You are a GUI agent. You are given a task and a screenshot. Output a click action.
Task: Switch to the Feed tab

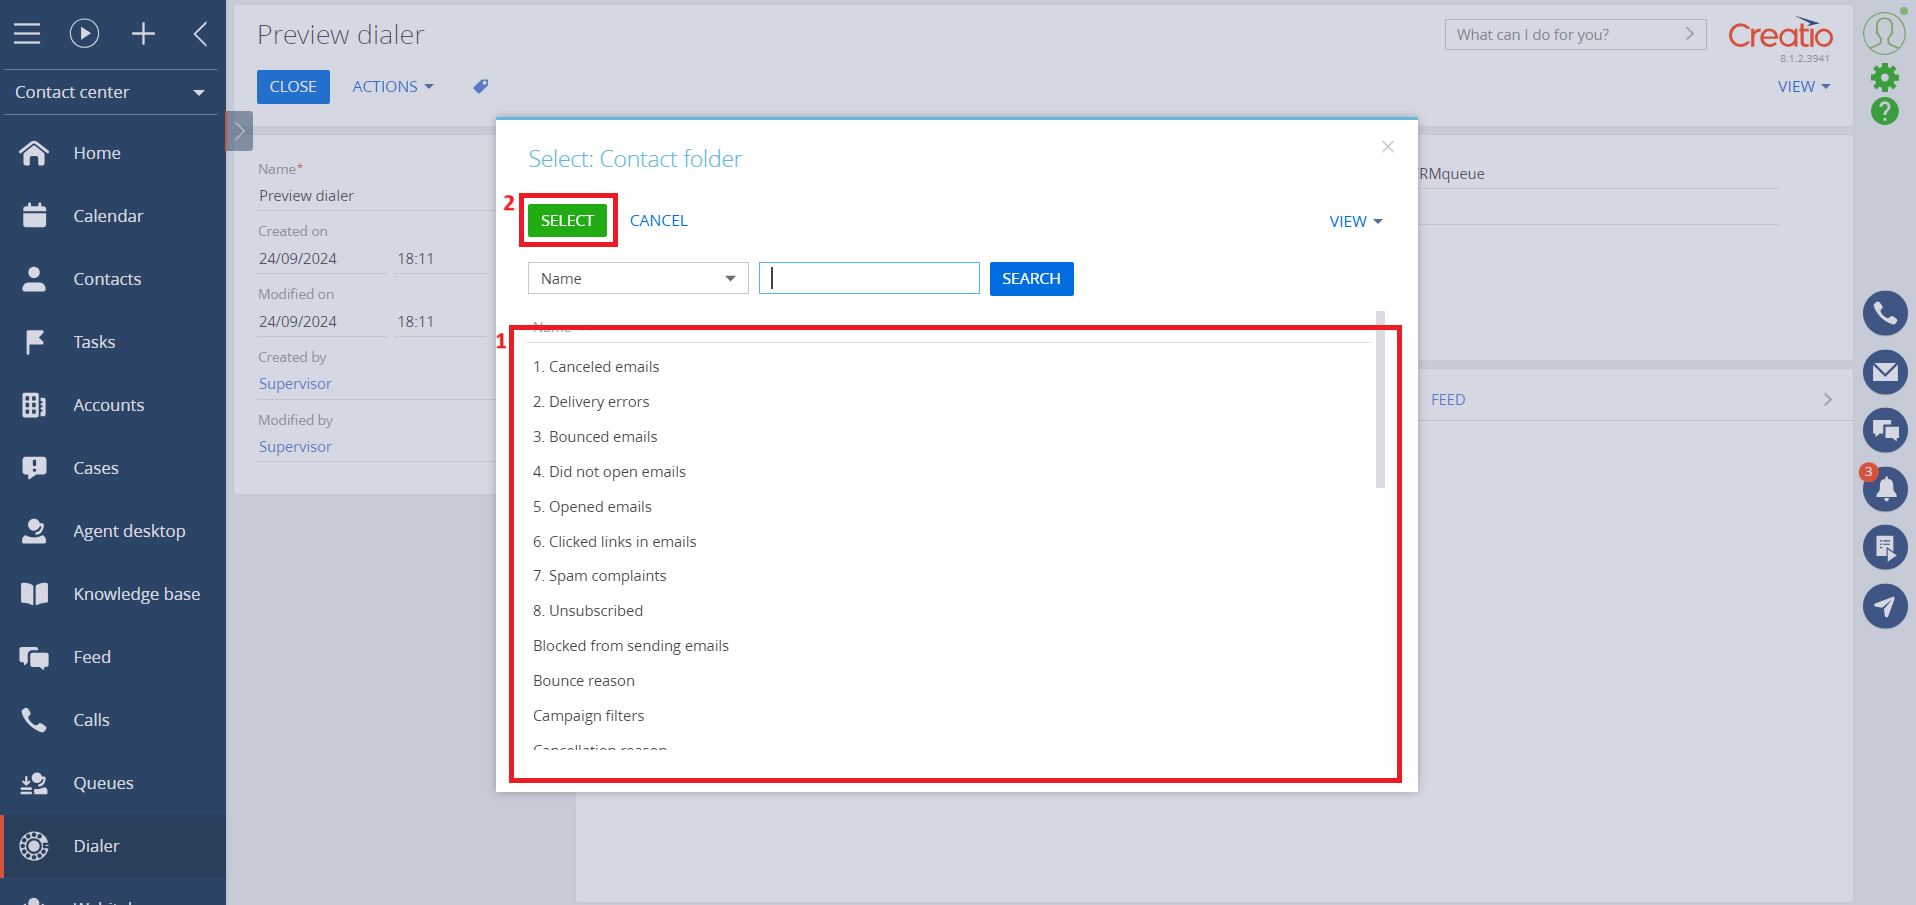click(1448, 400)
